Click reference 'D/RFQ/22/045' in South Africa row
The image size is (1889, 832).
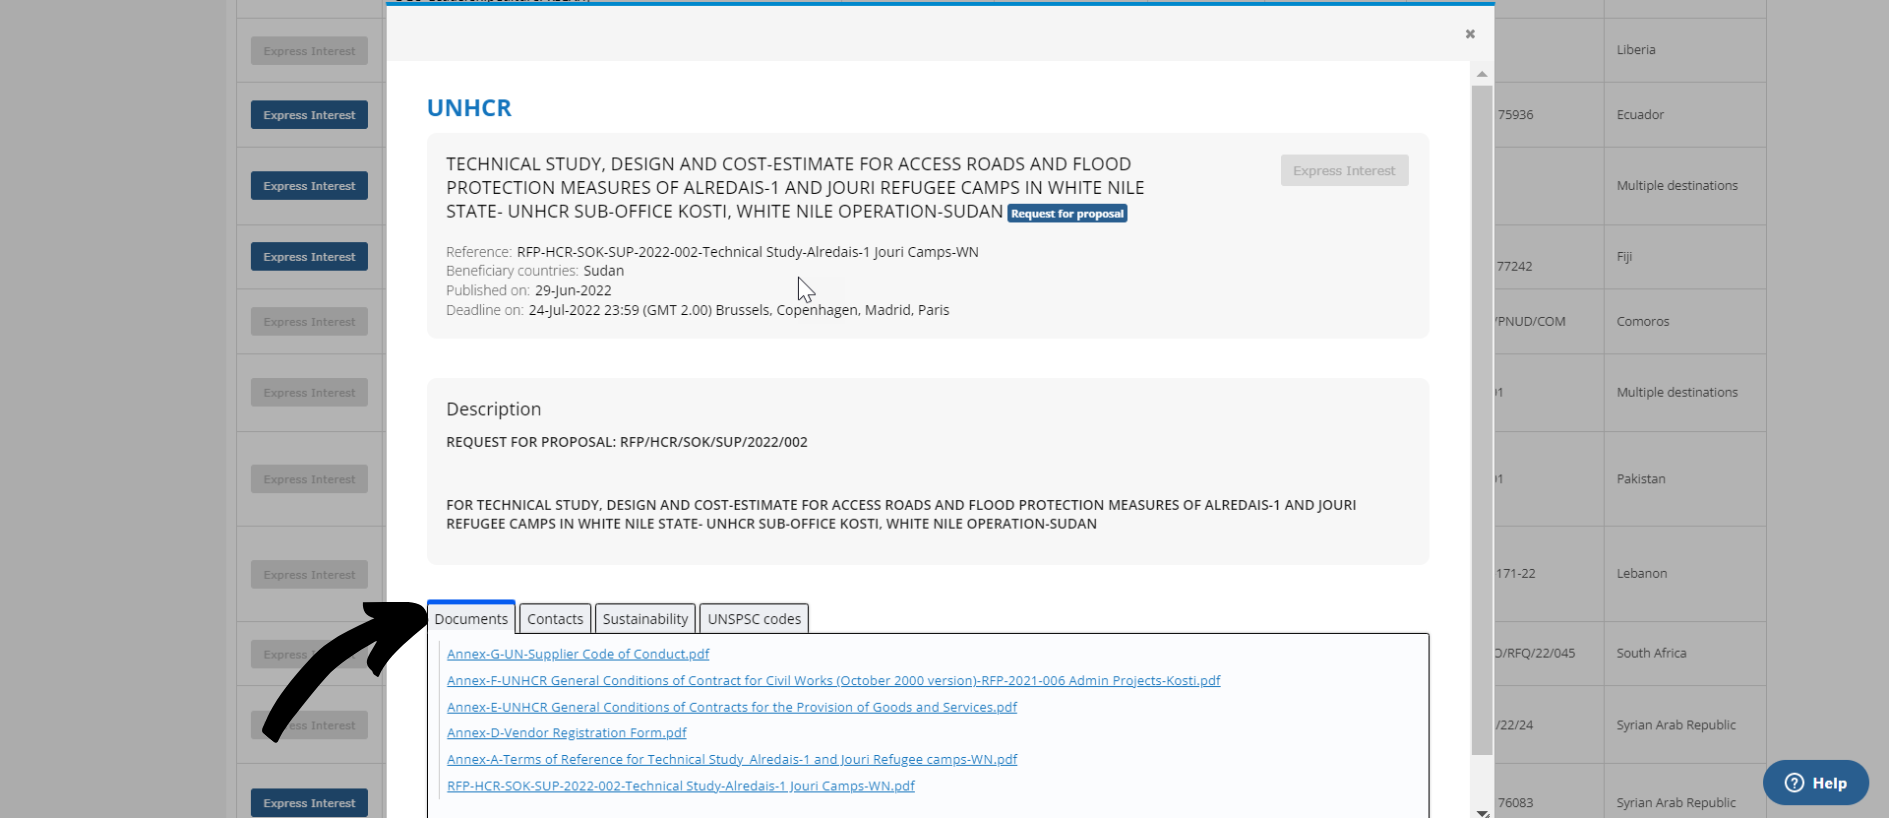pyautogui.click(x=1535, y=653)
